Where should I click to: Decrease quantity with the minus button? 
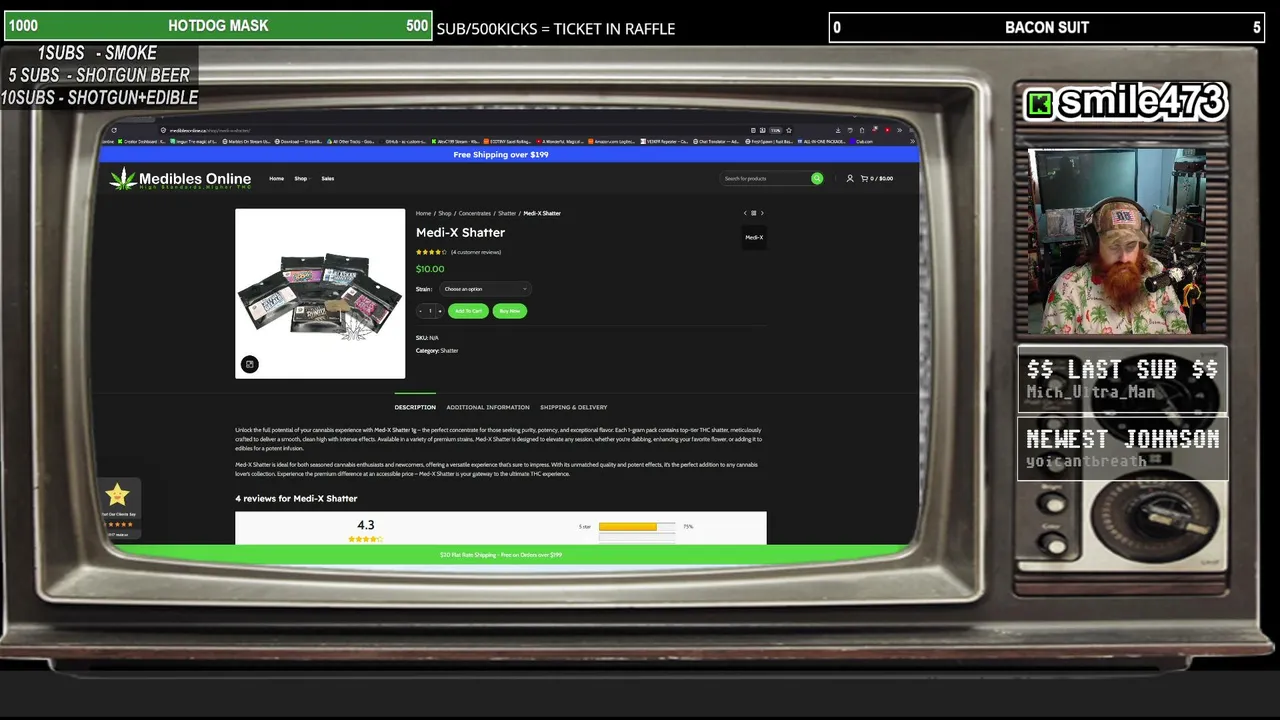420,311
